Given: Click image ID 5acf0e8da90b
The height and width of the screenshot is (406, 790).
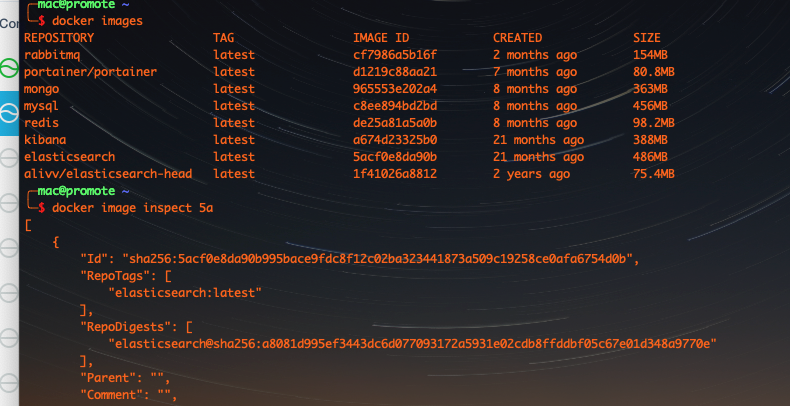Looking at the screenshot, I should pos(395,157).
